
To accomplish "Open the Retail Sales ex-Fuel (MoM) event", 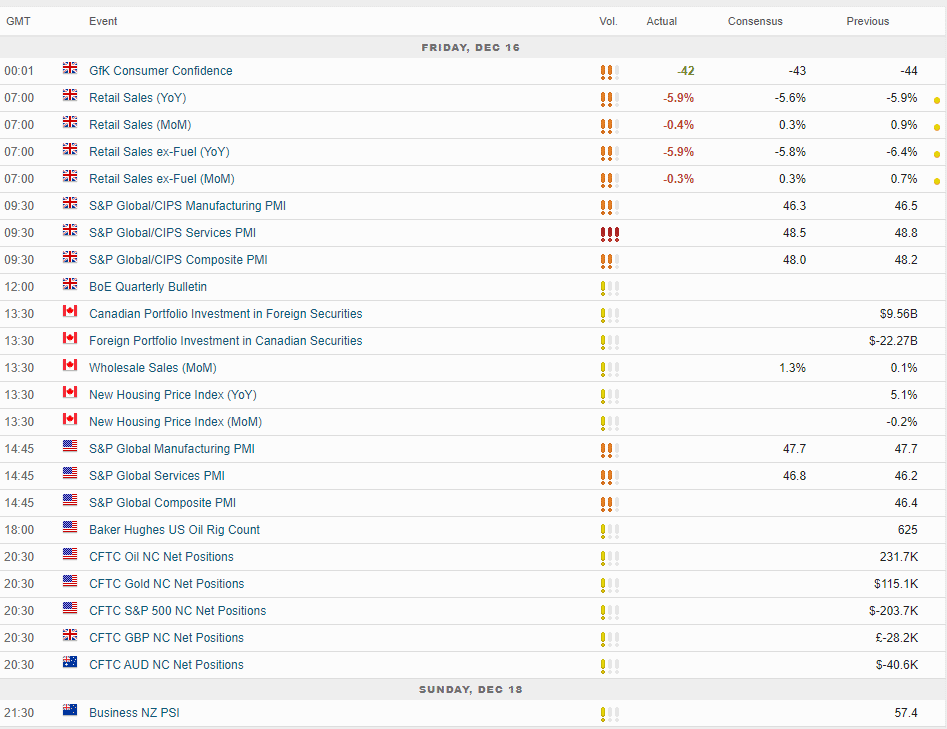I will click(x=162, y=179).
